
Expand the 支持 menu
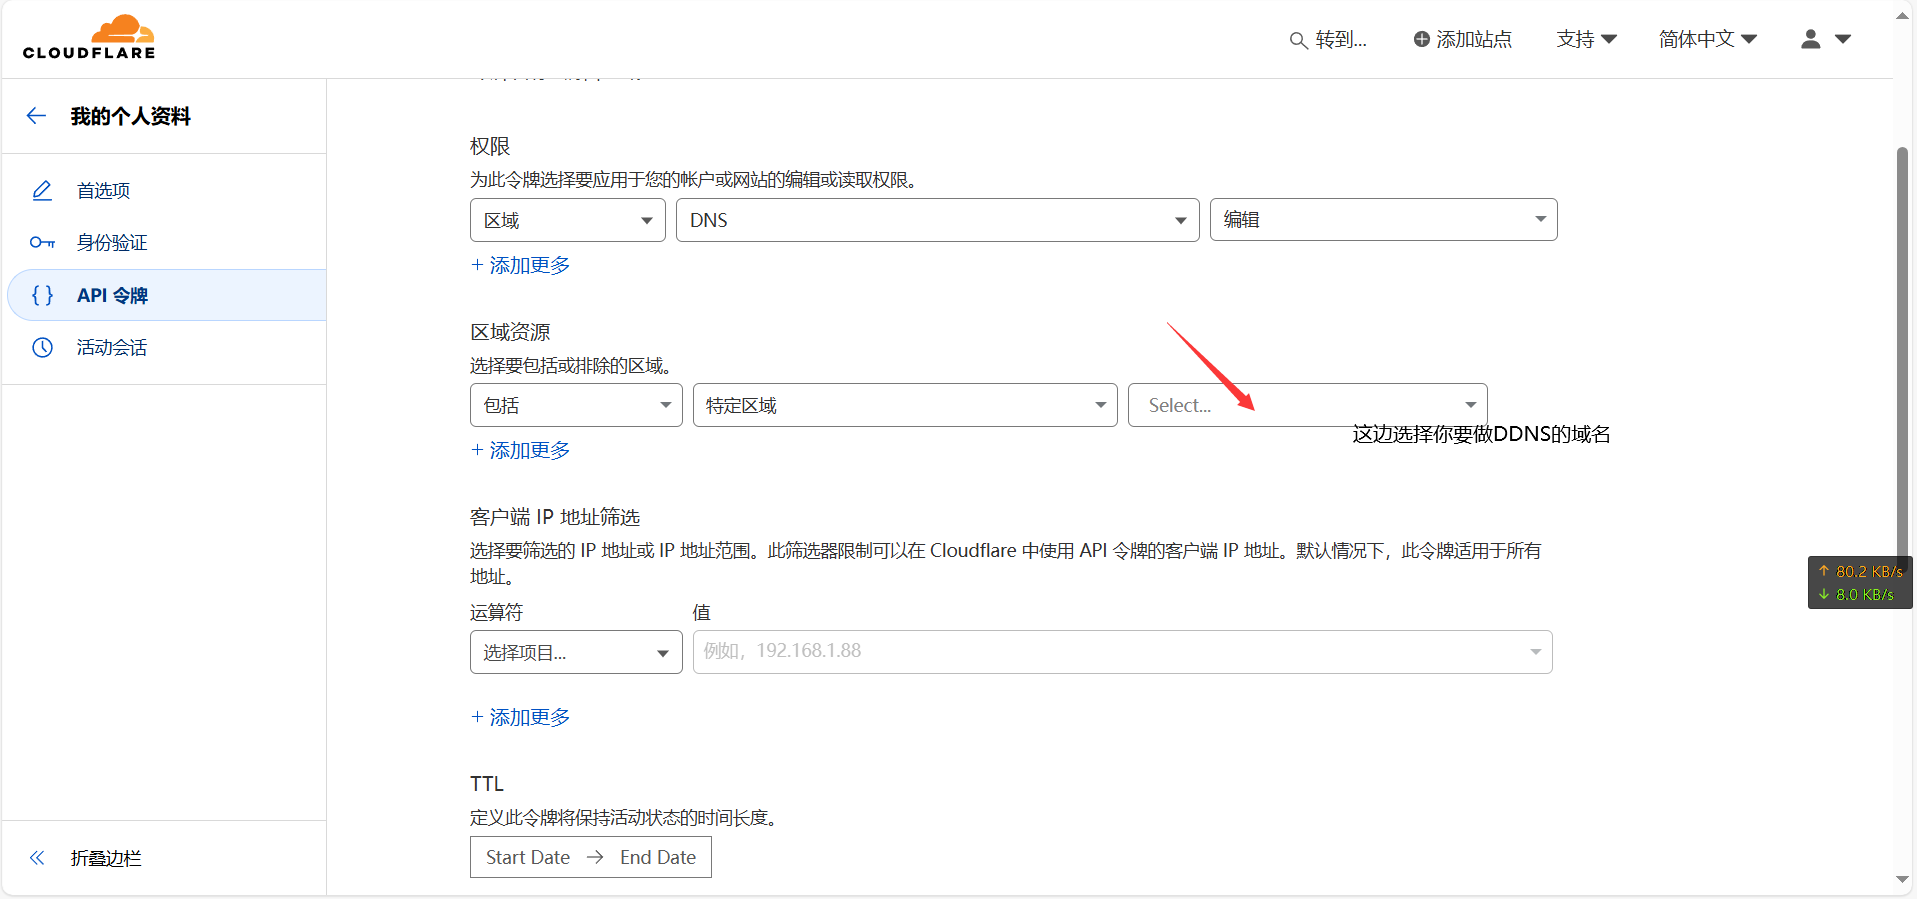(1587, 39)
